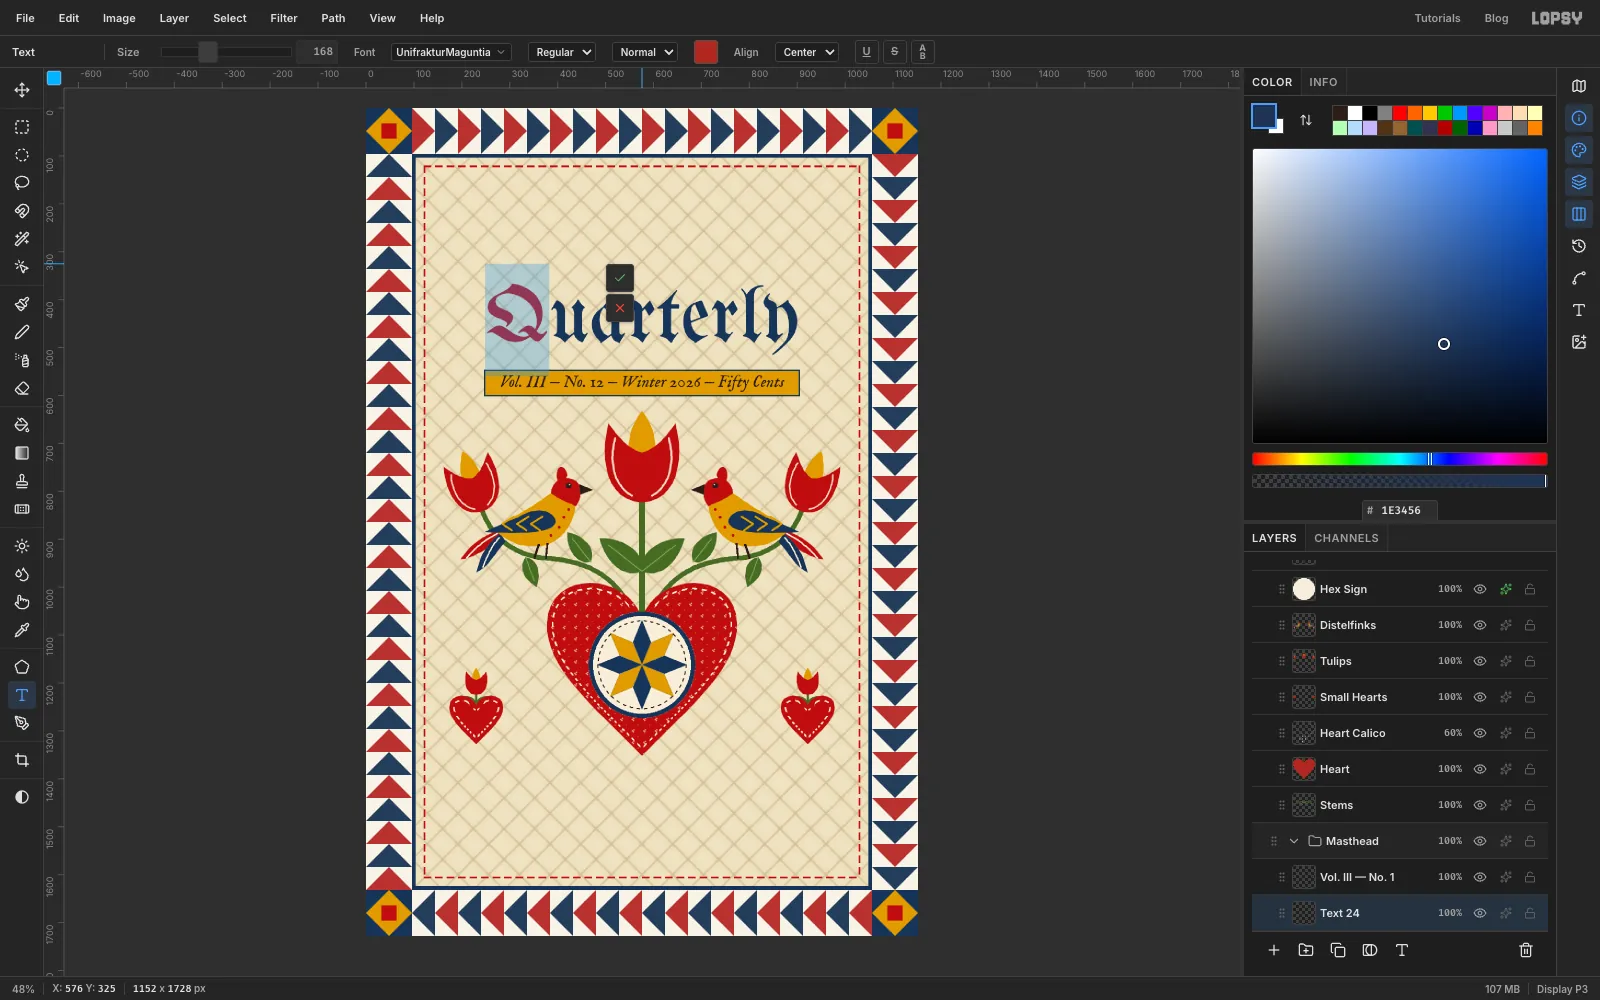Hide the Heart Calico layer
1600x1000 pixels.
(1480, 733)
